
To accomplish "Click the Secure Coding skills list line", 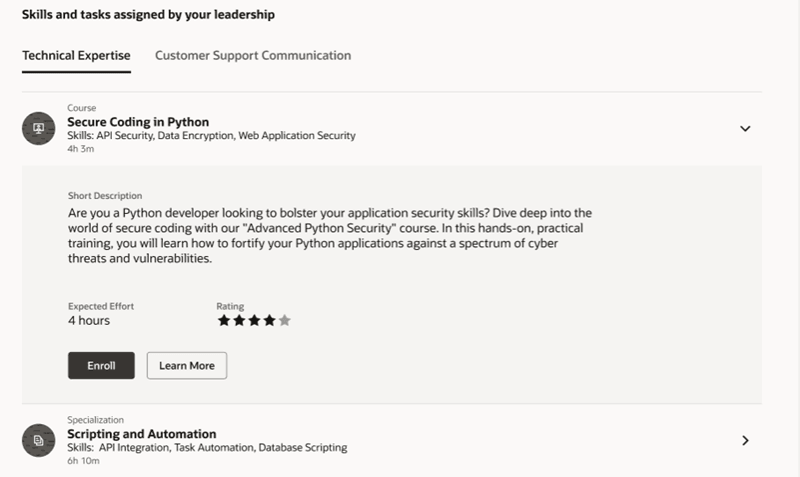I will (211, 136).
